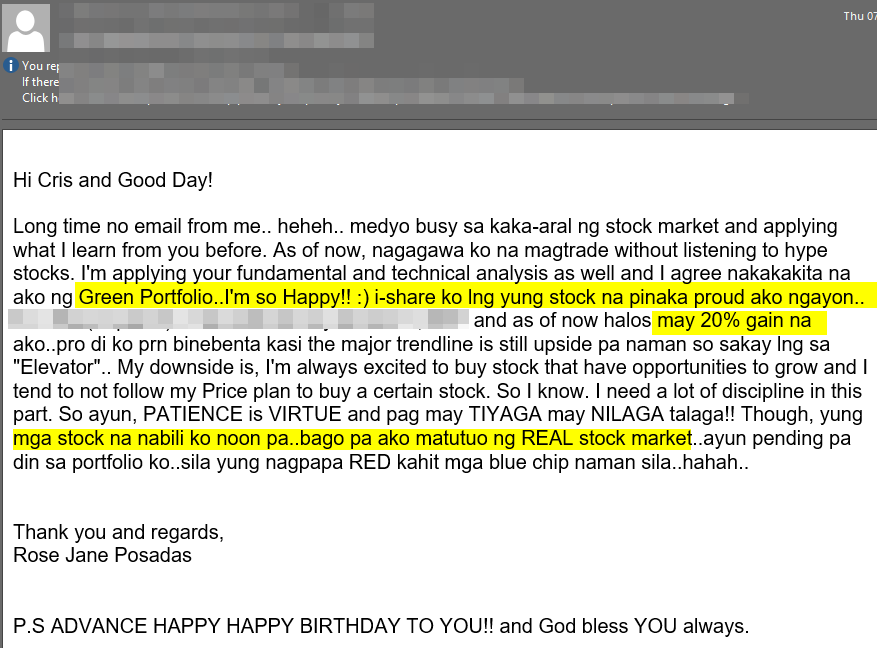This screenshot has height=648, width=877.
Task: Click the signature "Rose Jane Posadas"
Action: click(x=102, y=555)
